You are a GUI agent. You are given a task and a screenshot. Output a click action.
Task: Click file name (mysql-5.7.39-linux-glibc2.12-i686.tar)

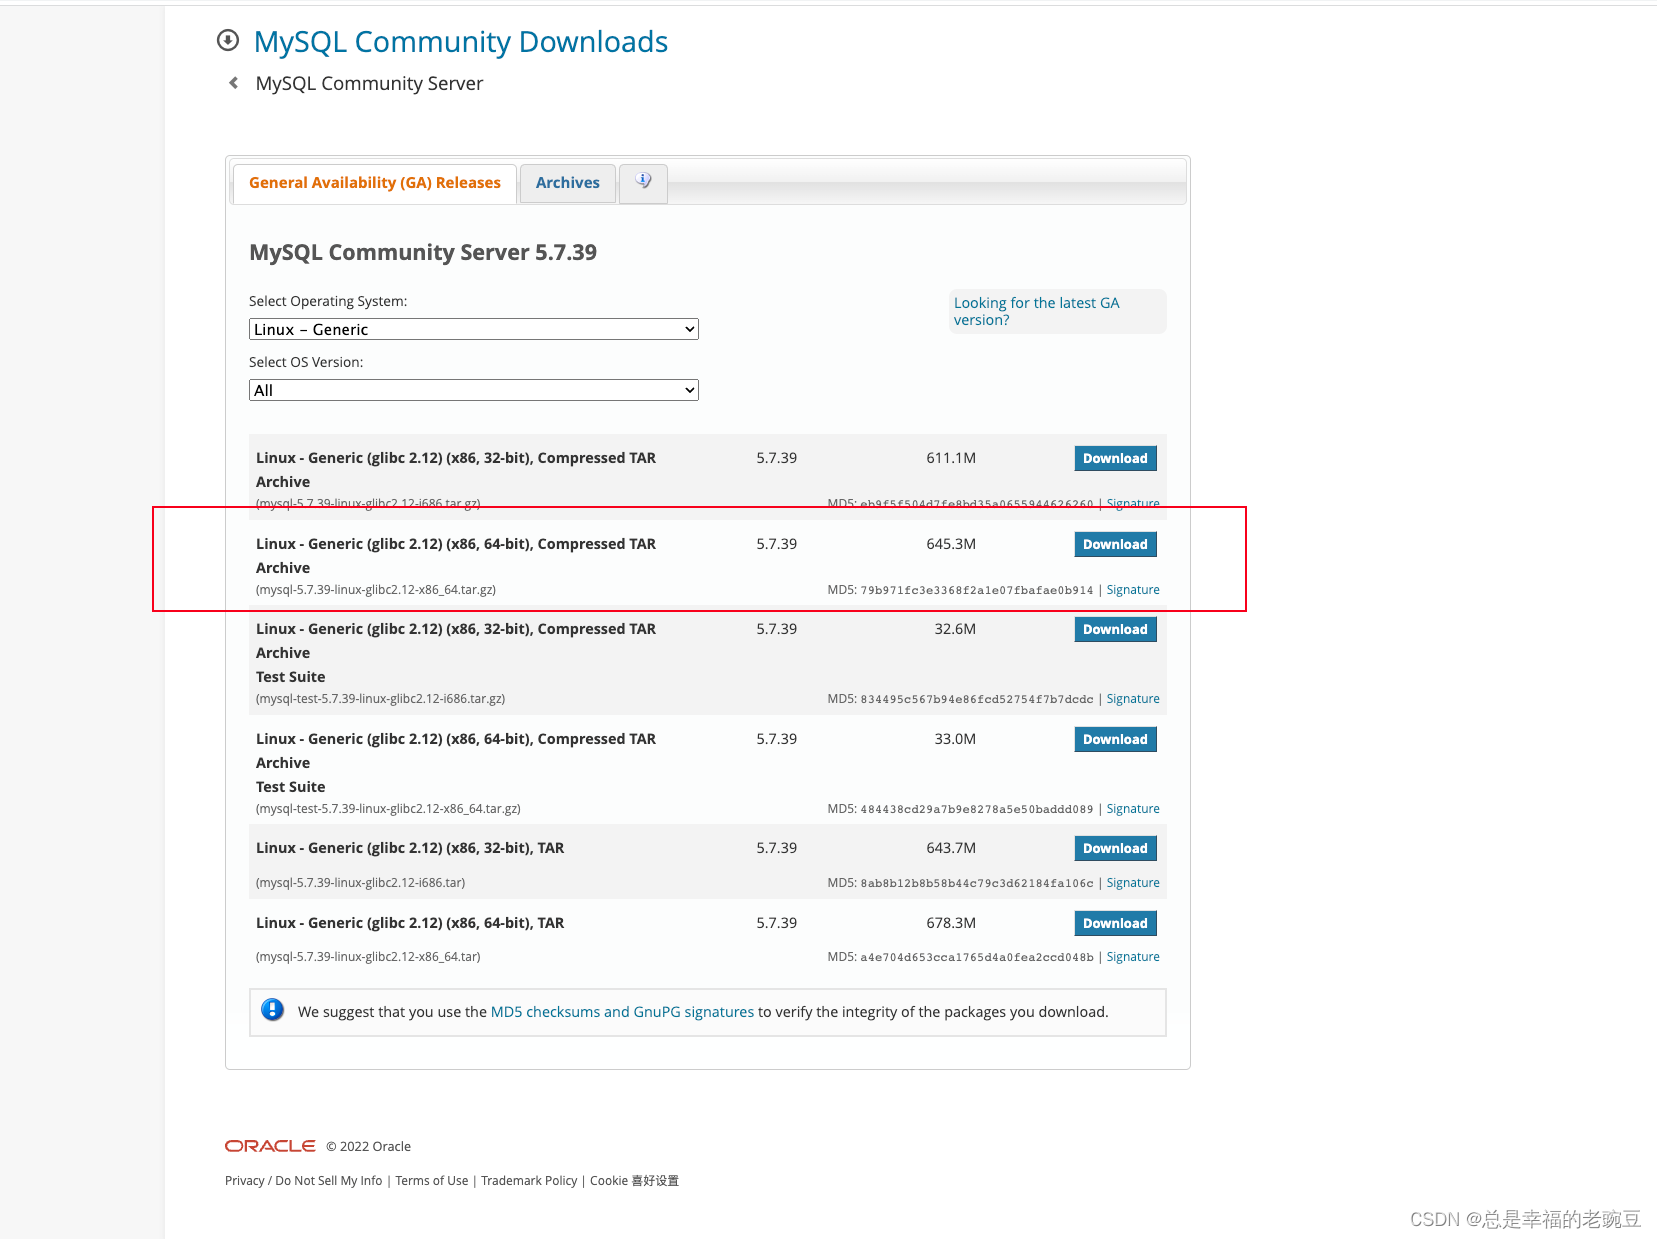tap(360, 883)
